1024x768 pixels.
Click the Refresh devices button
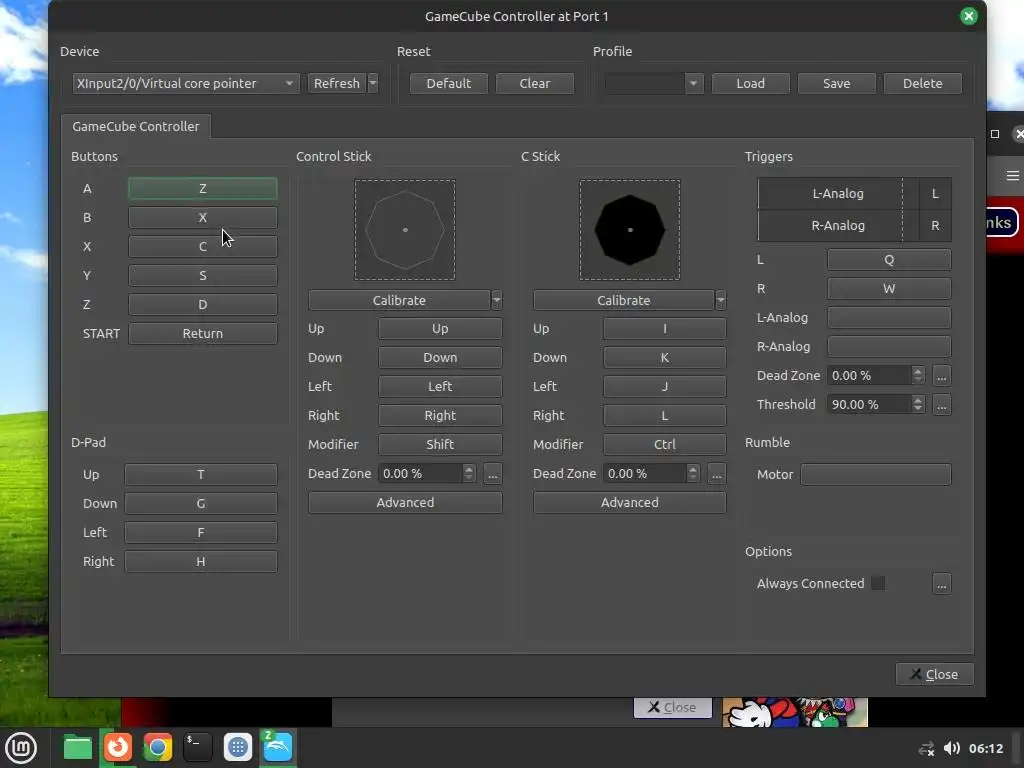(x=337, y=83)
